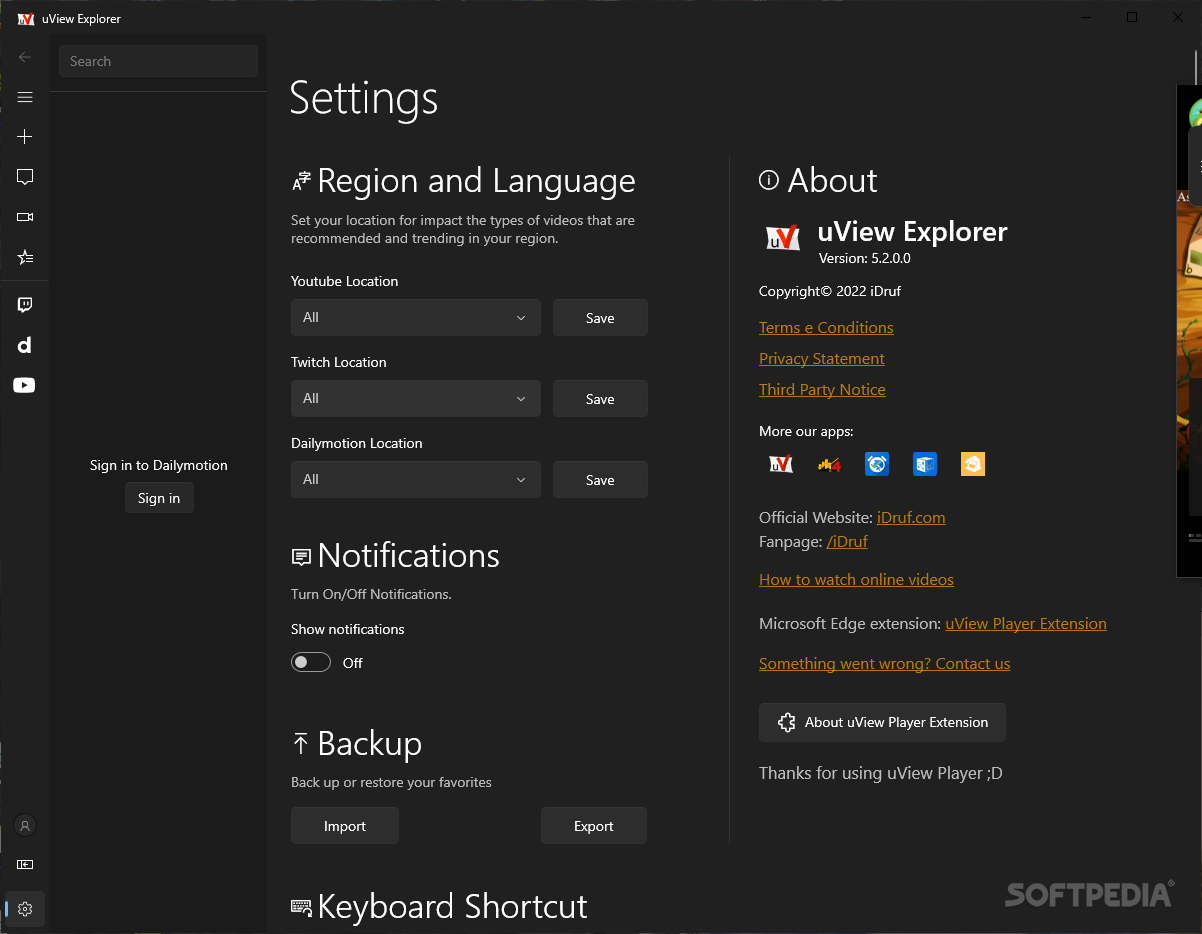Image resolution: width=1202 pixels, height=934 pixels.
Task: Save the Twitch Location setting
Action: click(600, 399)
